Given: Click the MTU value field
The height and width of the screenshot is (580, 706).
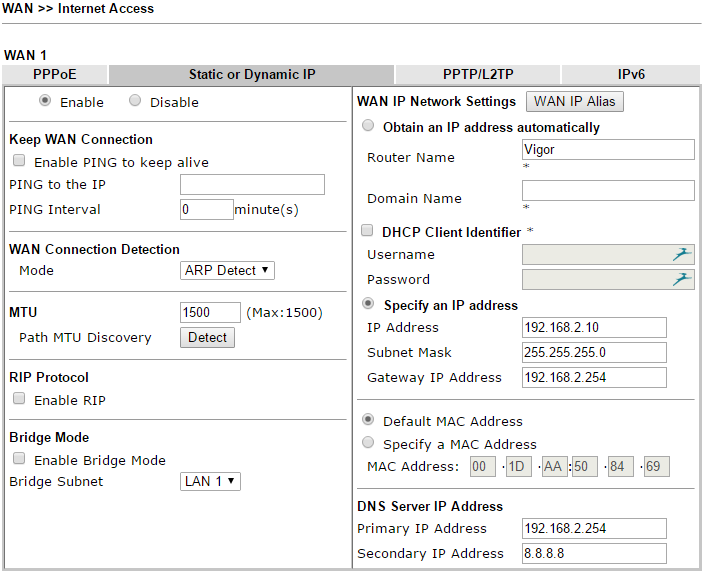Looking at the screenshot, I should coord(210,313).
